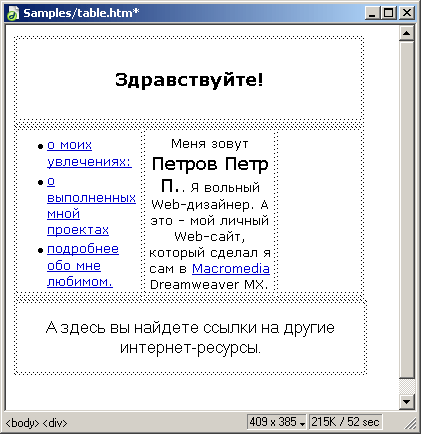Select the <body> tag in tag selector
The image size is (421, 434).
pos(22,423)
